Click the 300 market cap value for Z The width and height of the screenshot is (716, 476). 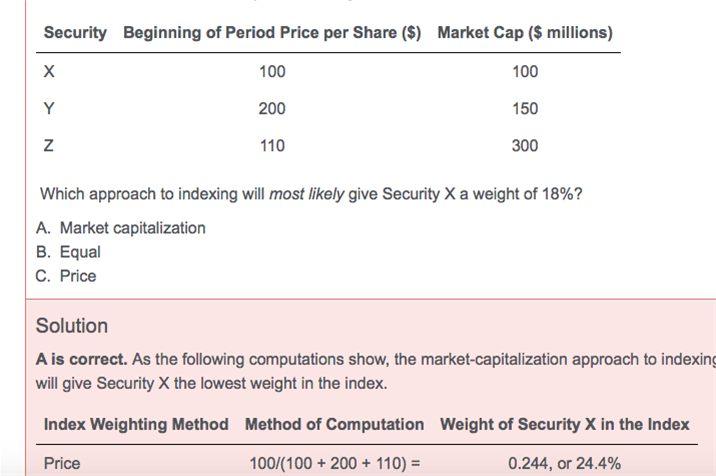click(525, 146)
